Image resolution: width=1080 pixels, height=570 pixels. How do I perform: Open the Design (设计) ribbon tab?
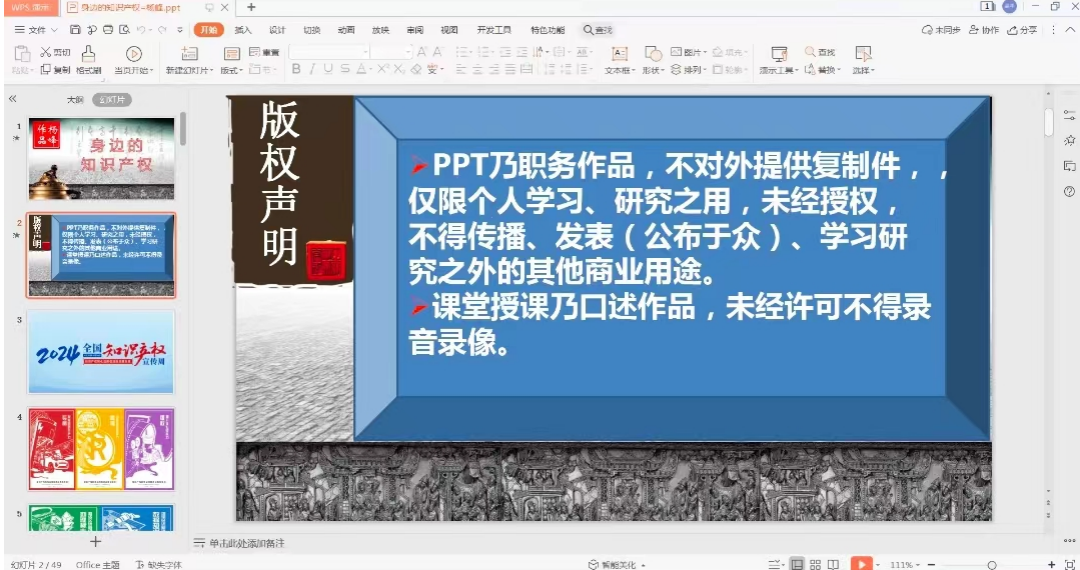click(277, 30)
